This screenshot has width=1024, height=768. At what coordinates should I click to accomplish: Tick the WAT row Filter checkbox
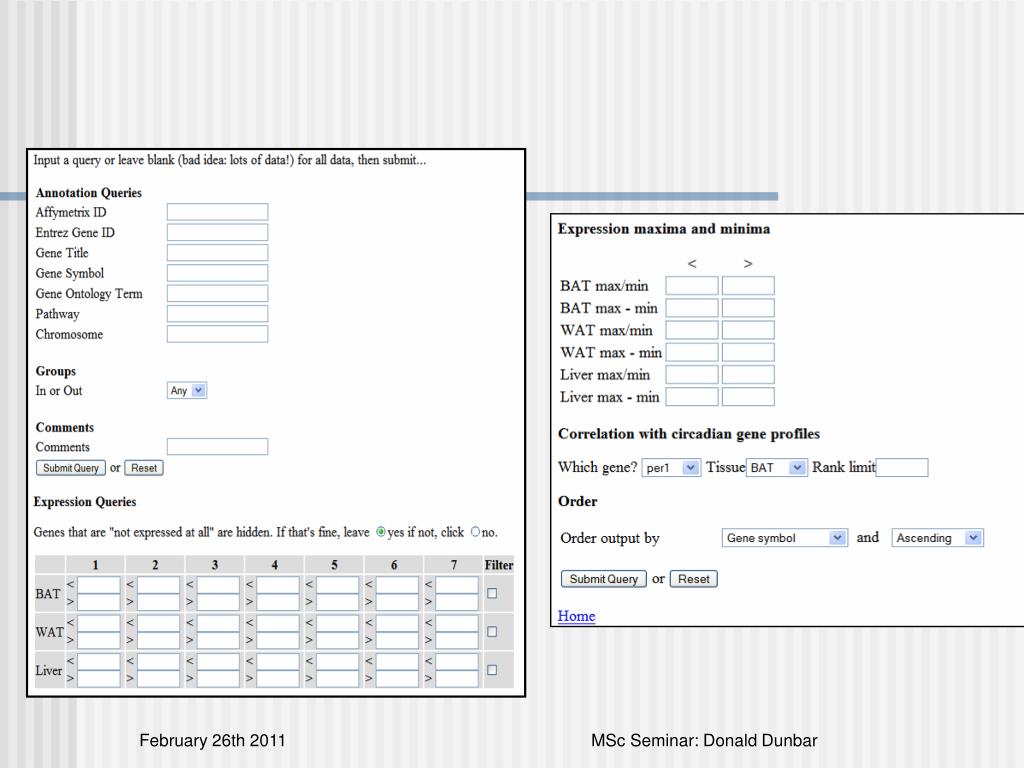tap(492, 632)
